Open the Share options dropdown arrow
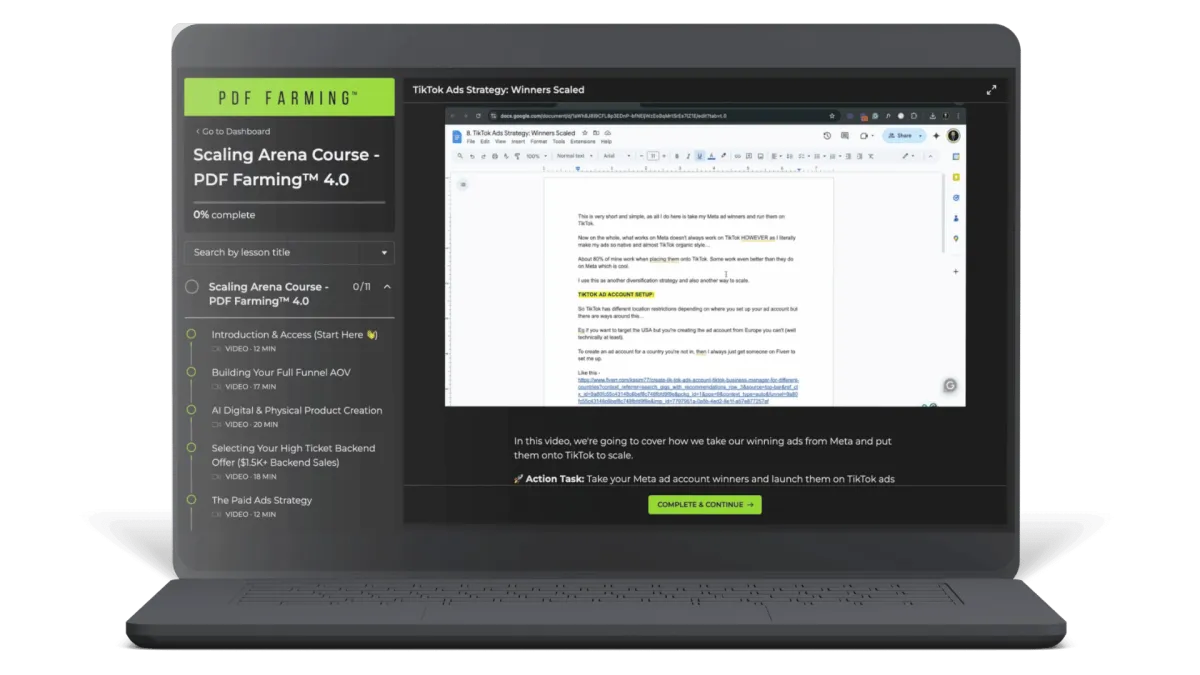The width and height of the screenshot is (1200, 675). 921,135
